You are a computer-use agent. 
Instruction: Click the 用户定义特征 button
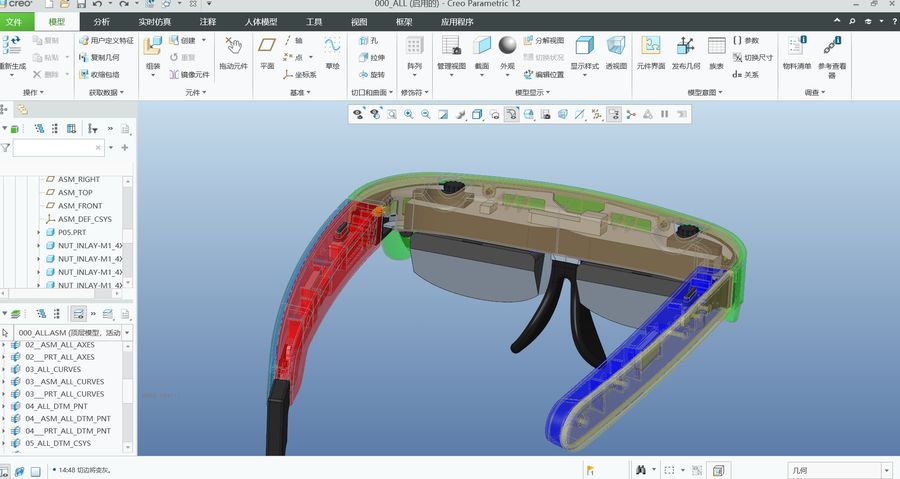tap(106, 41)
